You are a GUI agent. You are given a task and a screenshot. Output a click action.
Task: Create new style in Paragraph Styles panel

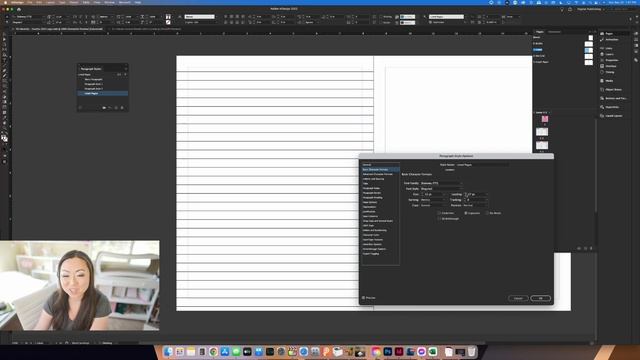116,108
